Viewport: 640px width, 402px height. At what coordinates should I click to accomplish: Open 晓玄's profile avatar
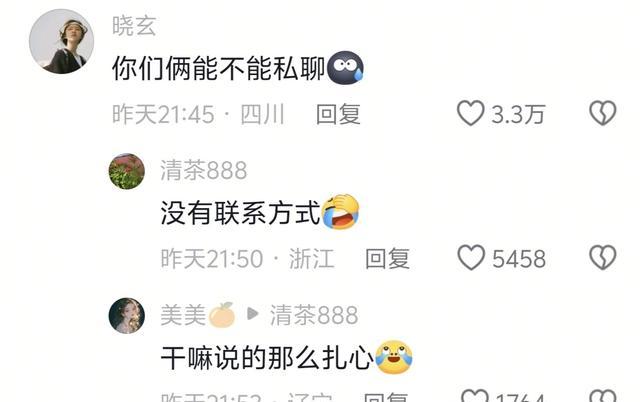pyautogui.click(x=62, y=42)
